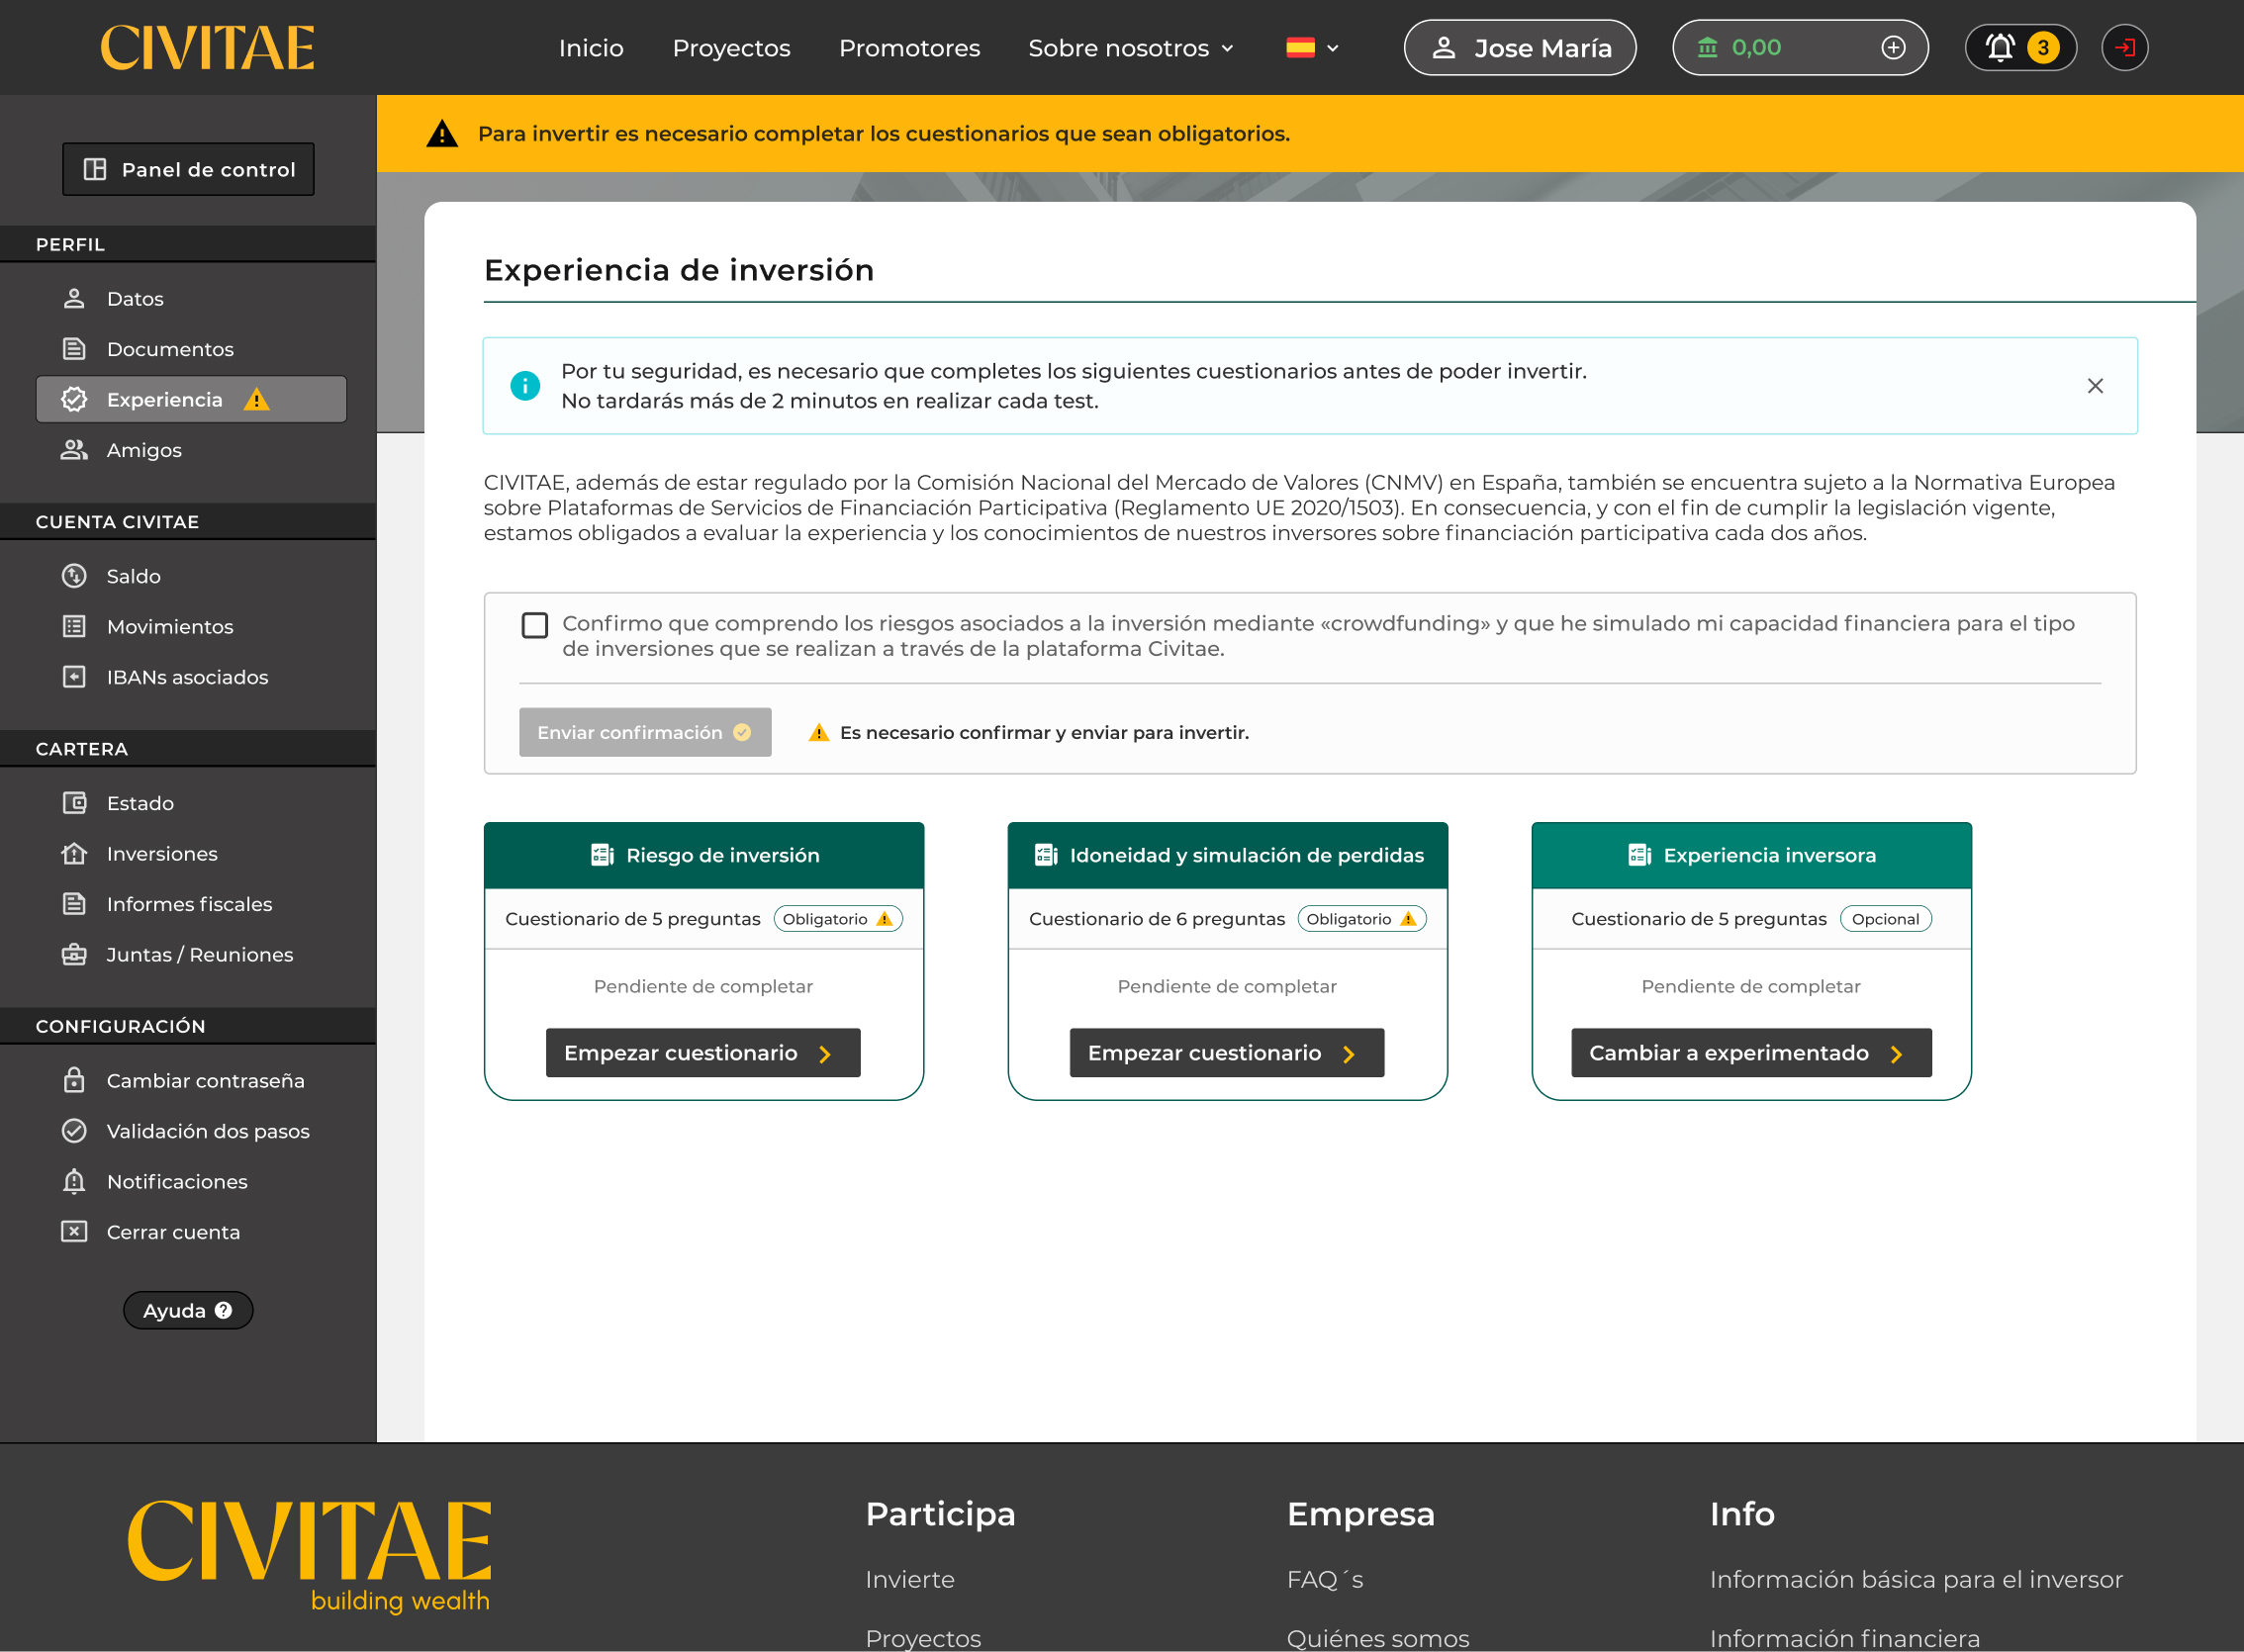Image resolution: width=2244 pixels, height=1652 pixels.
Task: Go to Inicio in the top navigation
Action: pos(591,48)
